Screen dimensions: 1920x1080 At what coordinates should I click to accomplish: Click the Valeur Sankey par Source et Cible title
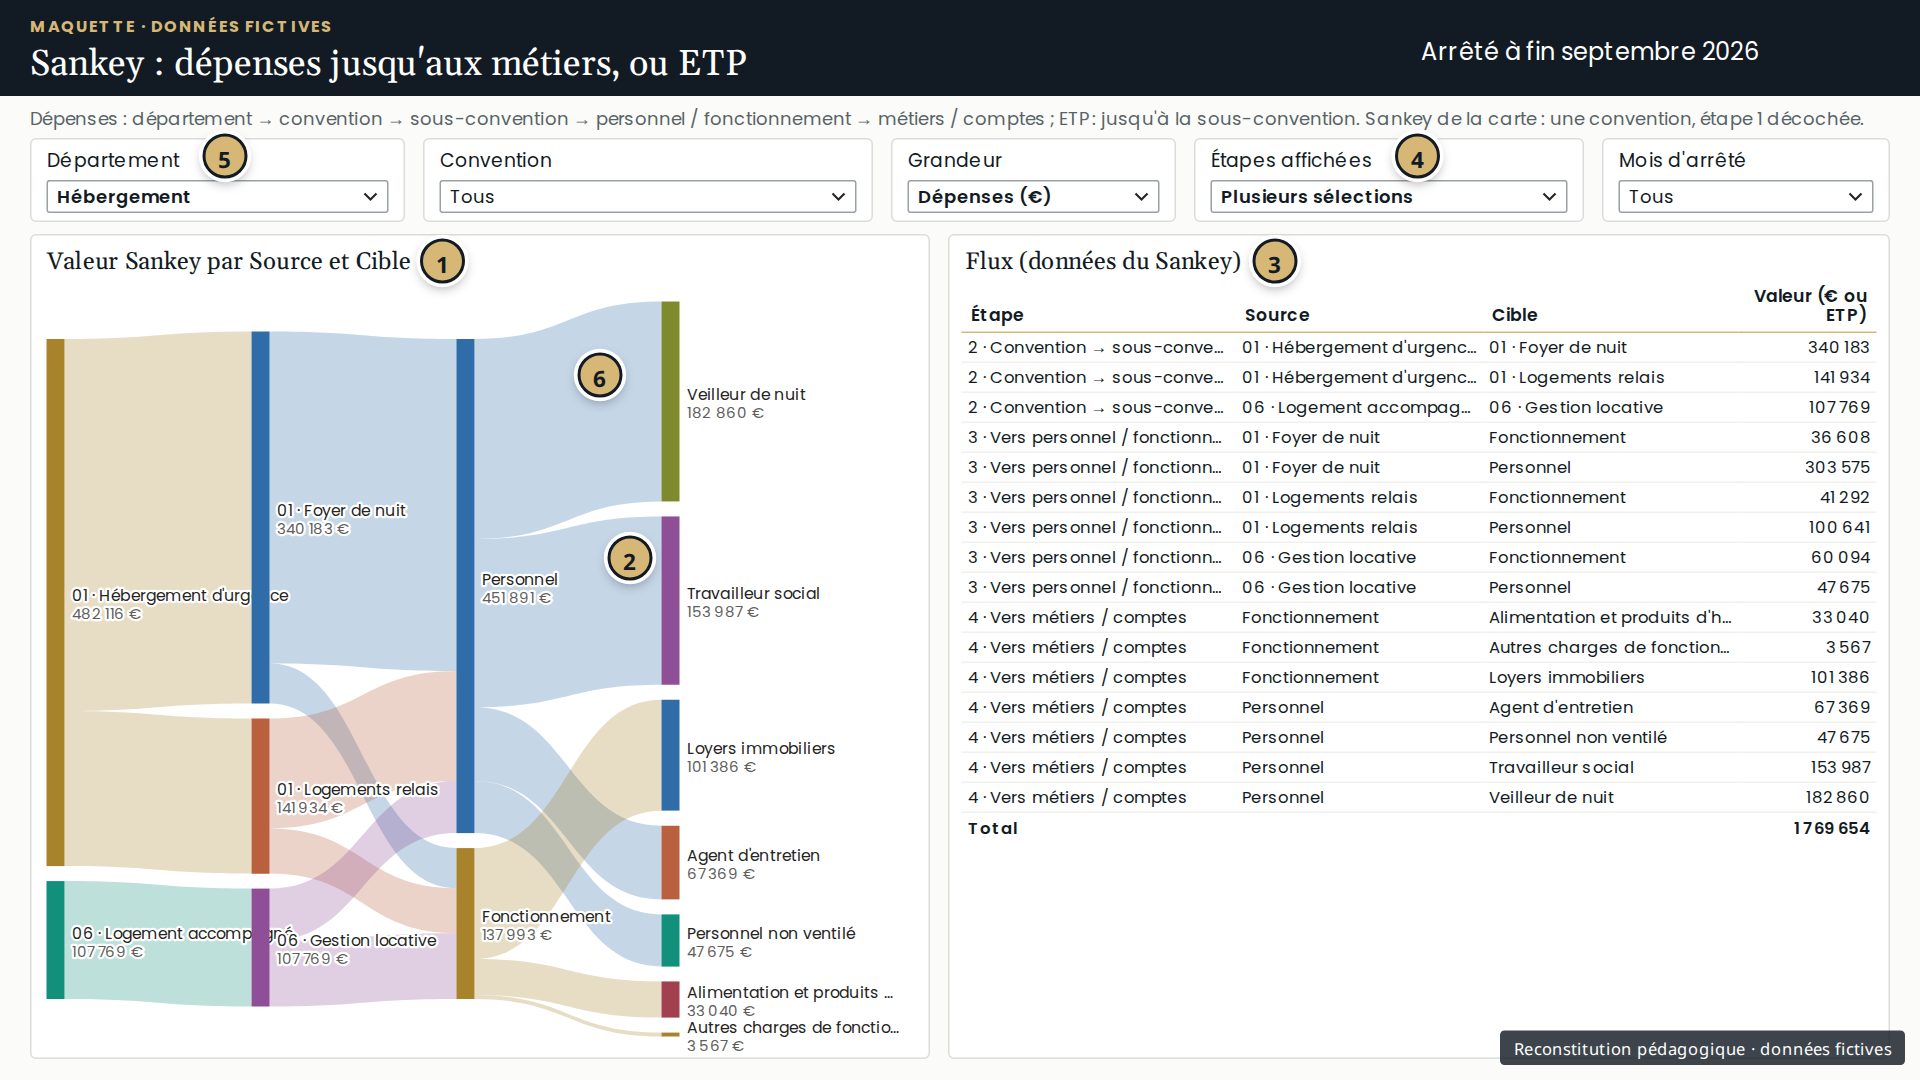pos(228,261)
